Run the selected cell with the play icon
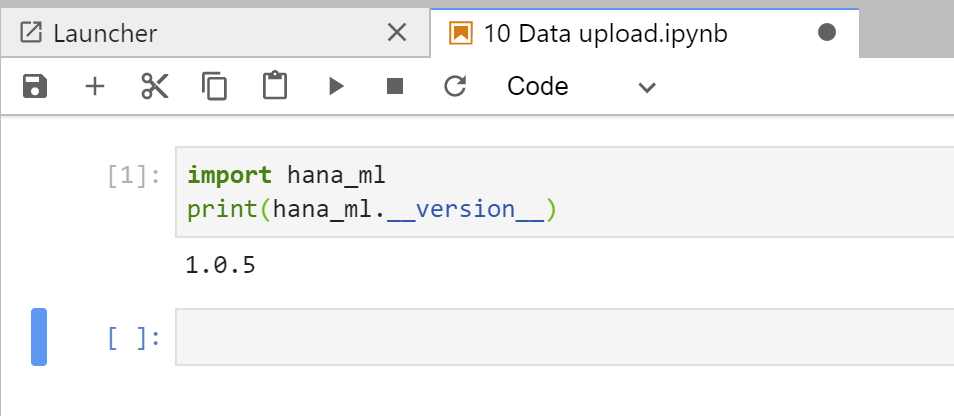The width and height of the screenshot is (954, 416). tap(336, 86)
